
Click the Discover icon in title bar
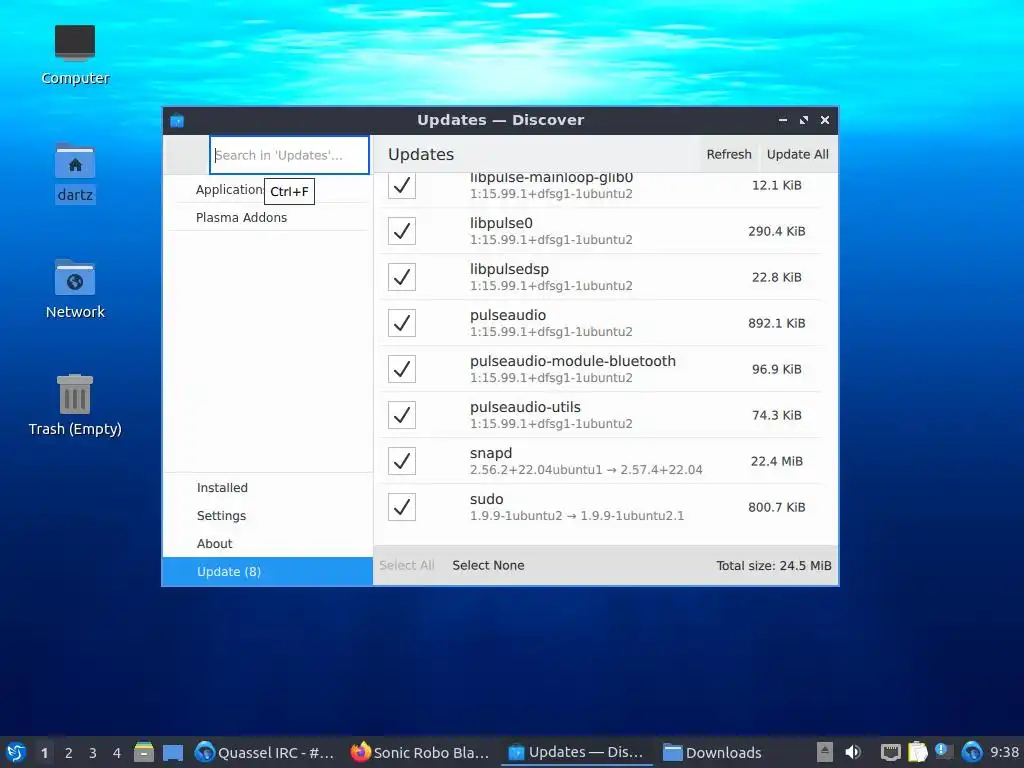coord(177,121)
